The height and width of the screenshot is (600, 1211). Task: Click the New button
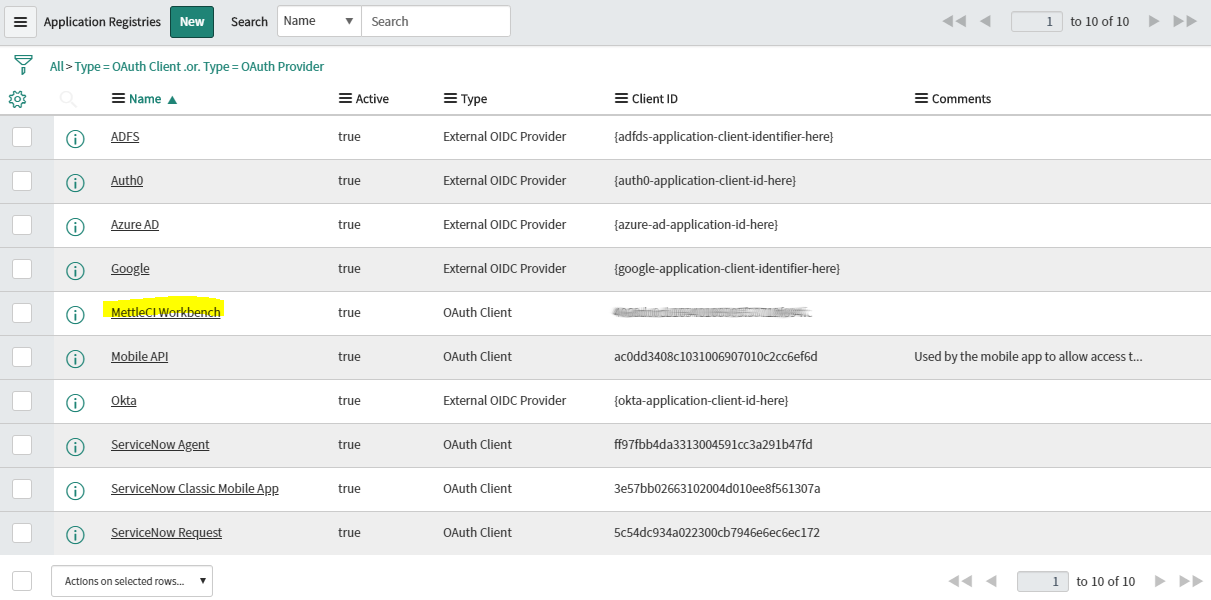tap(192, 22)
